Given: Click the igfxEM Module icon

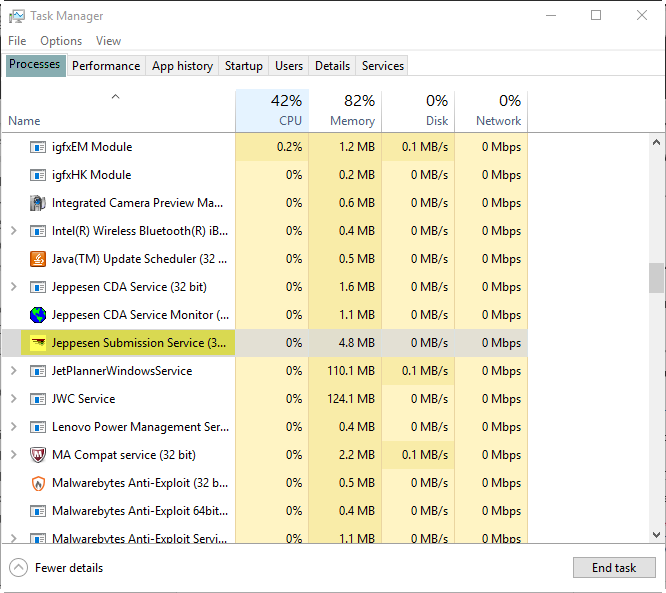Looking at the screenshot, I should coord(38,147).
